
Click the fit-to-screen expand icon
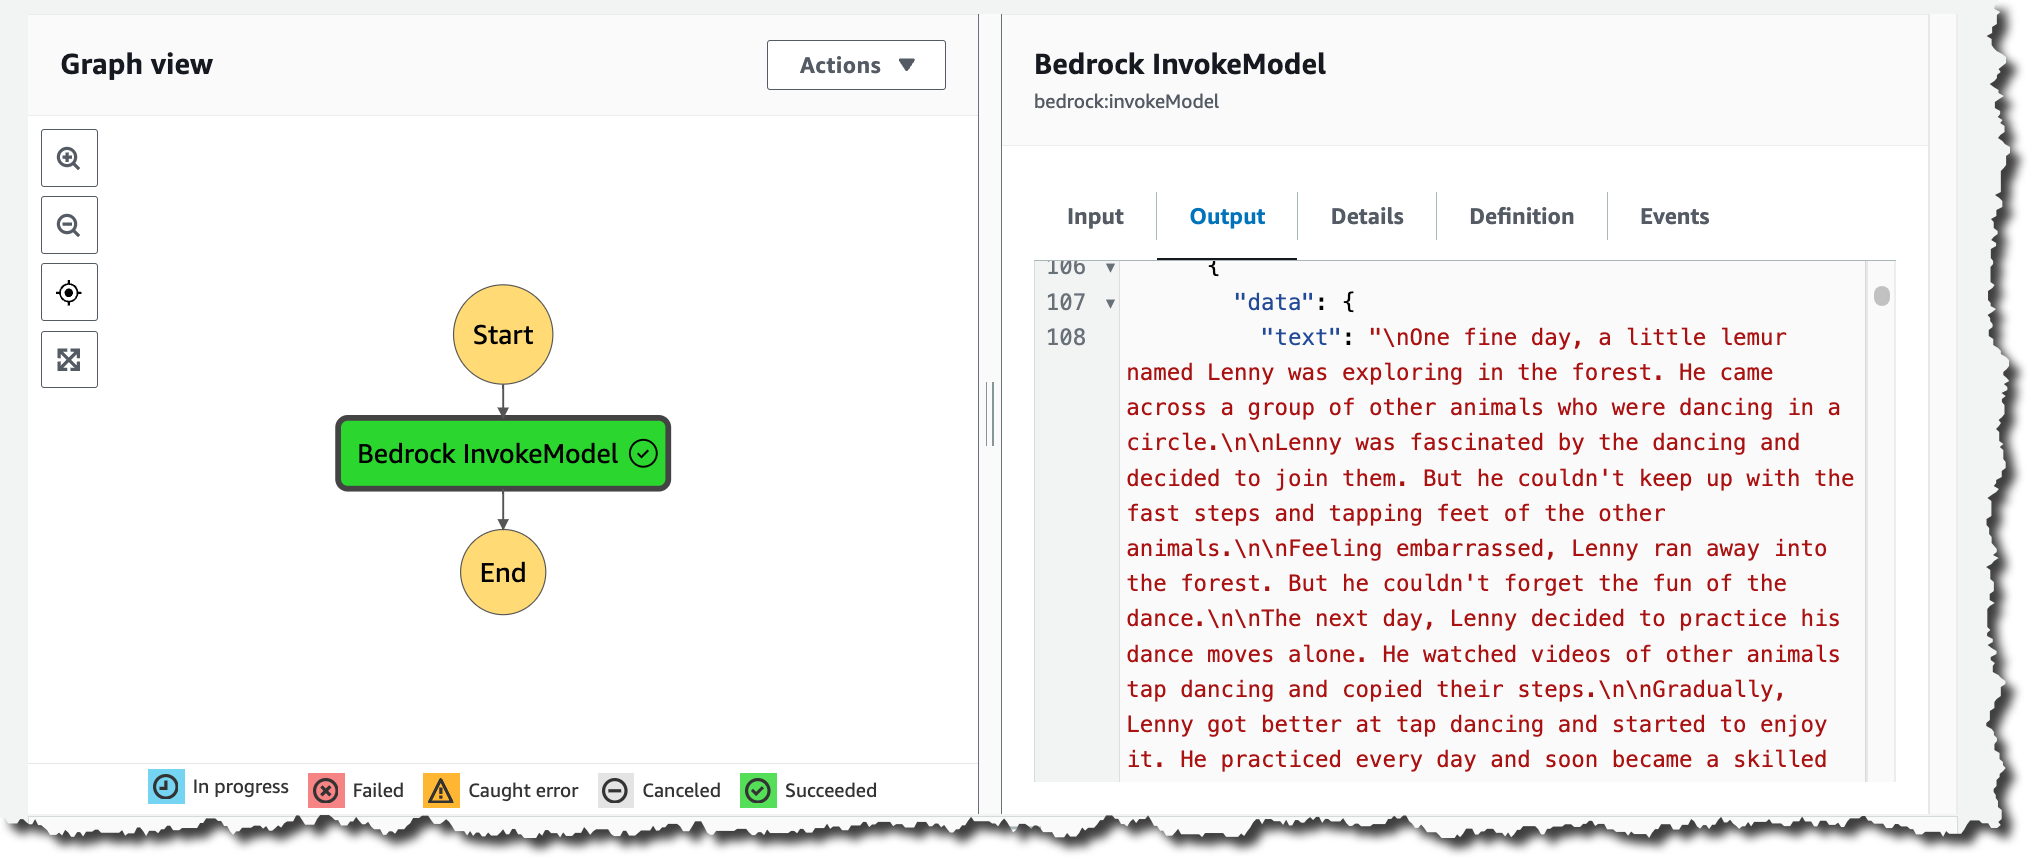point(69,360)
